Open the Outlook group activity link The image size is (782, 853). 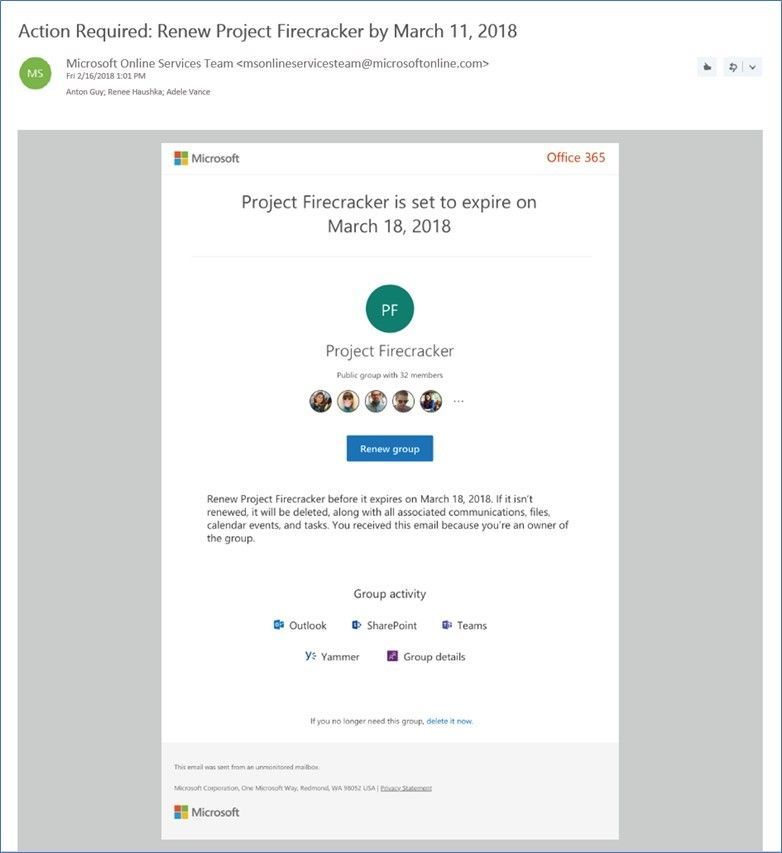pyautogui.click(x=300, y=625)
